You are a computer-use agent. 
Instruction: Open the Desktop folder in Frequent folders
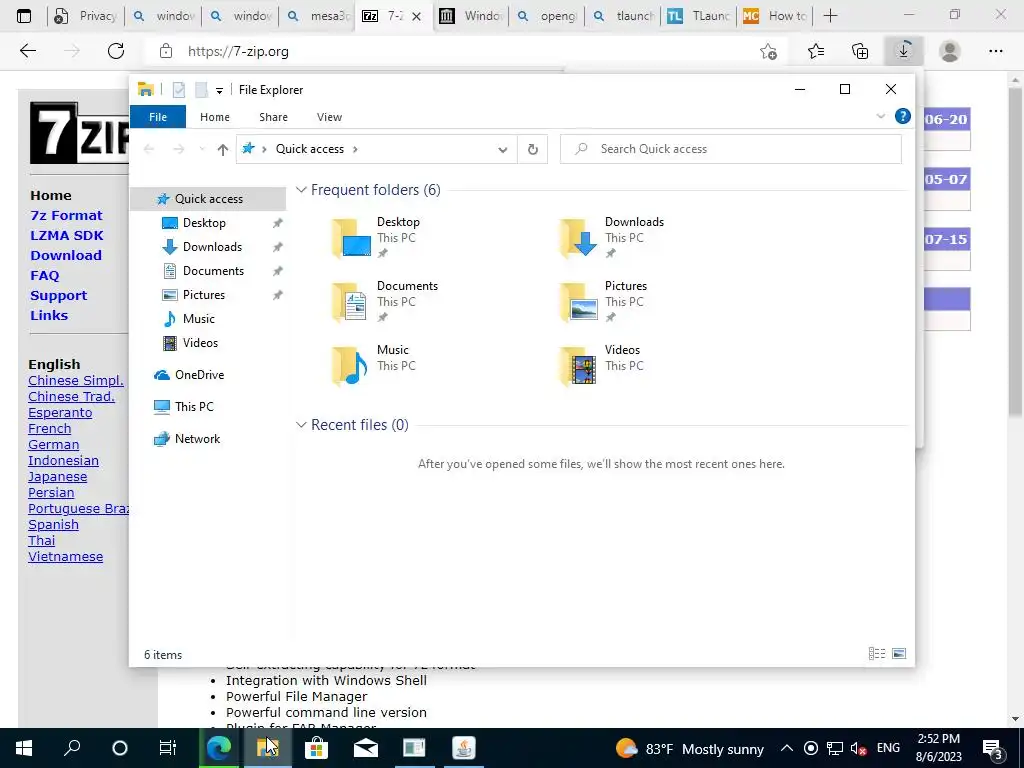(x=376, y=238)
